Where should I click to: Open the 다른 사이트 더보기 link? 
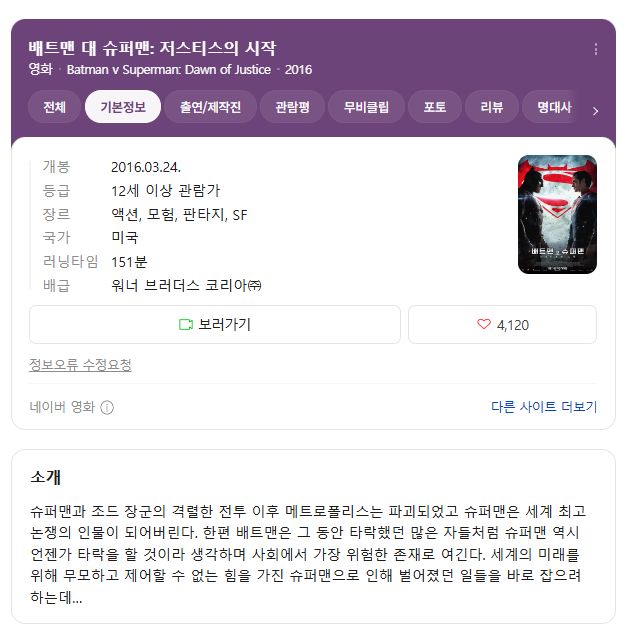click(544, 407)
